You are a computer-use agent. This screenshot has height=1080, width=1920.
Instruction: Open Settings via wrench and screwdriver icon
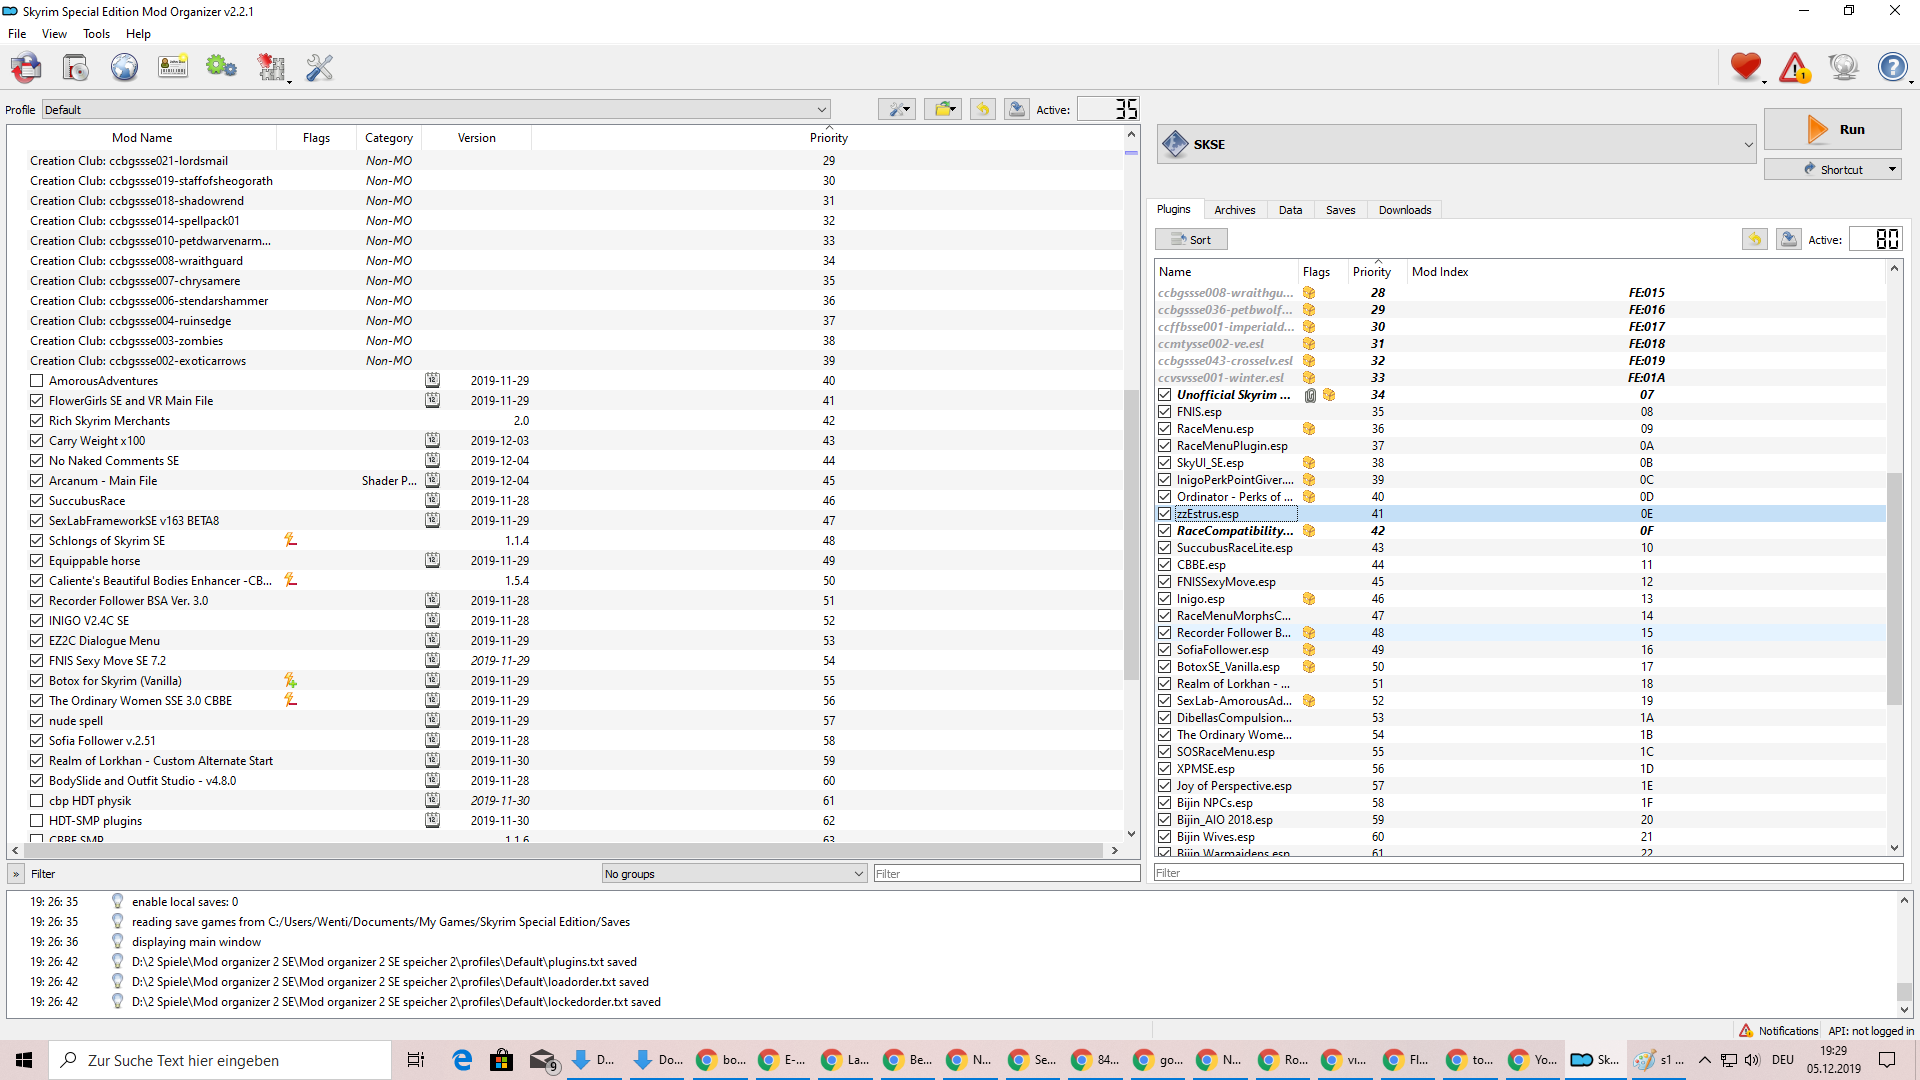coord(319,68)
